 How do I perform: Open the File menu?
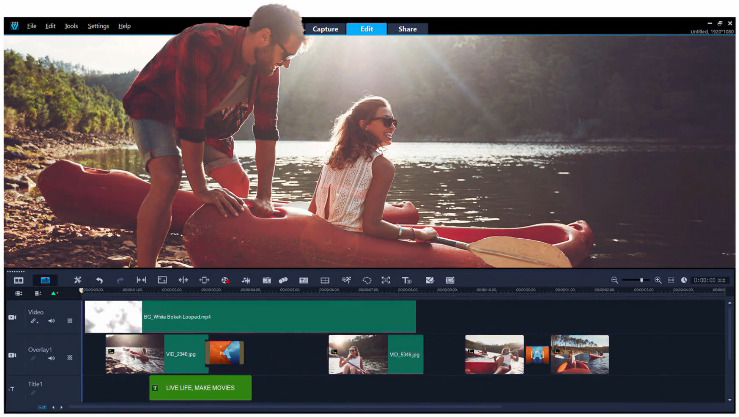(32, 26)
